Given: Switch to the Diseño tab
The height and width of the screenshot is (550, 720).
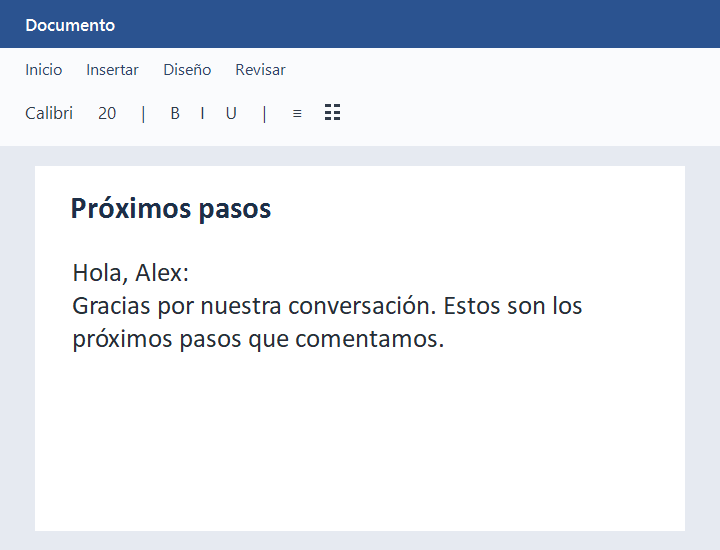Looking at the screenshot, I should point(187,70).
